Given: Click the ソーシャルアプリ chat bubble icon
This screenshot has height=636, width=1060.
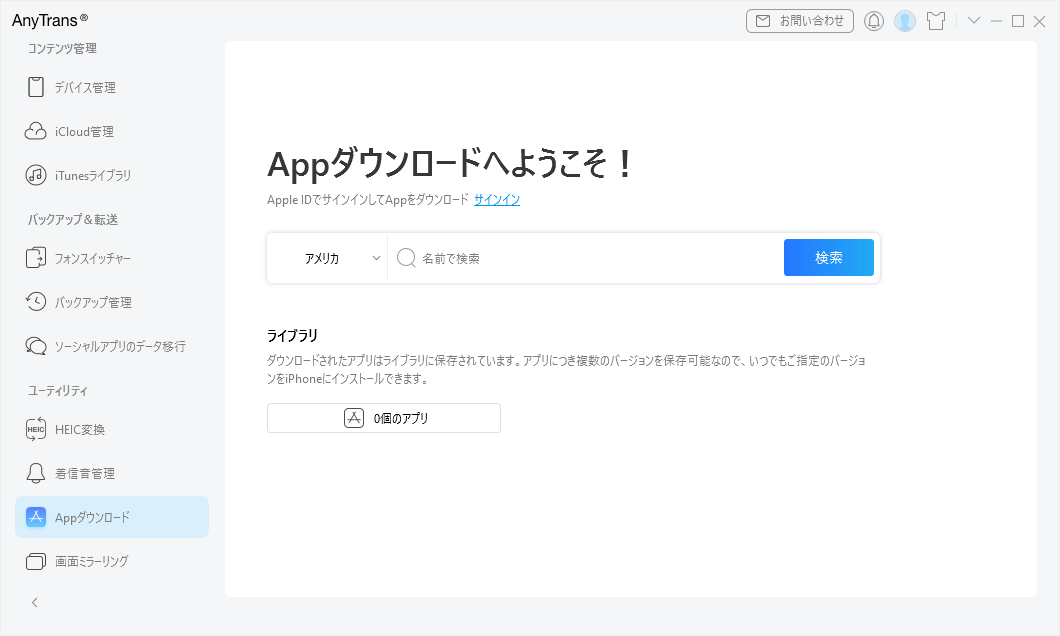Looking at the screenshot, I should [x=36, y=345].
